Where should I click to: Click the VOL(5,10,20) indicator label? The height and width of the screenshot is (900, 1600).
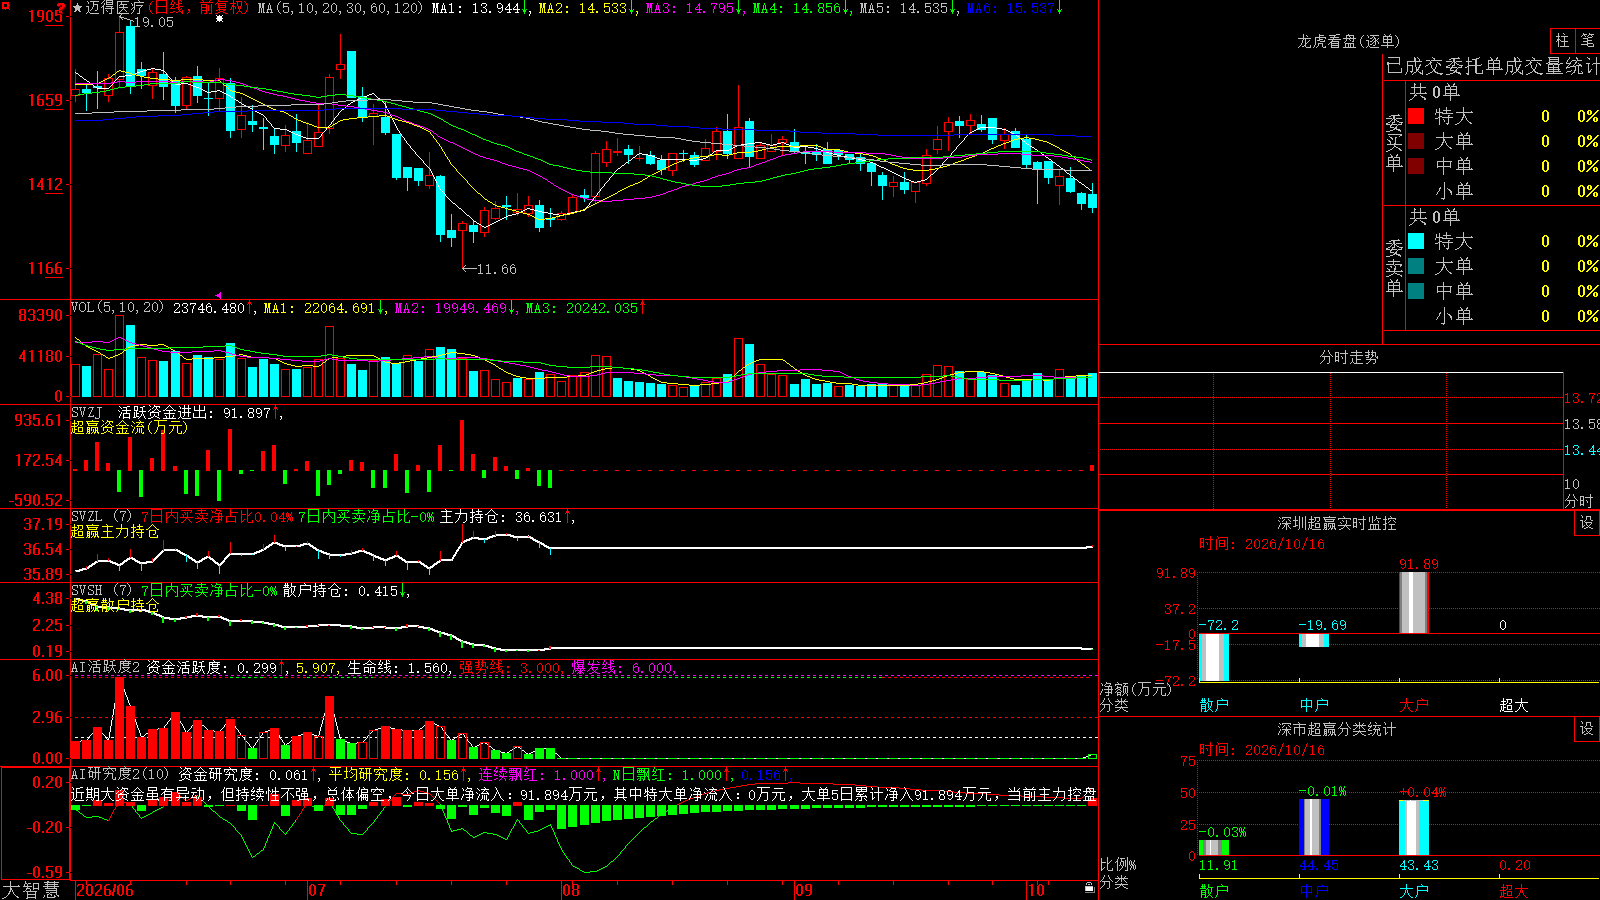tap(118, 307)
